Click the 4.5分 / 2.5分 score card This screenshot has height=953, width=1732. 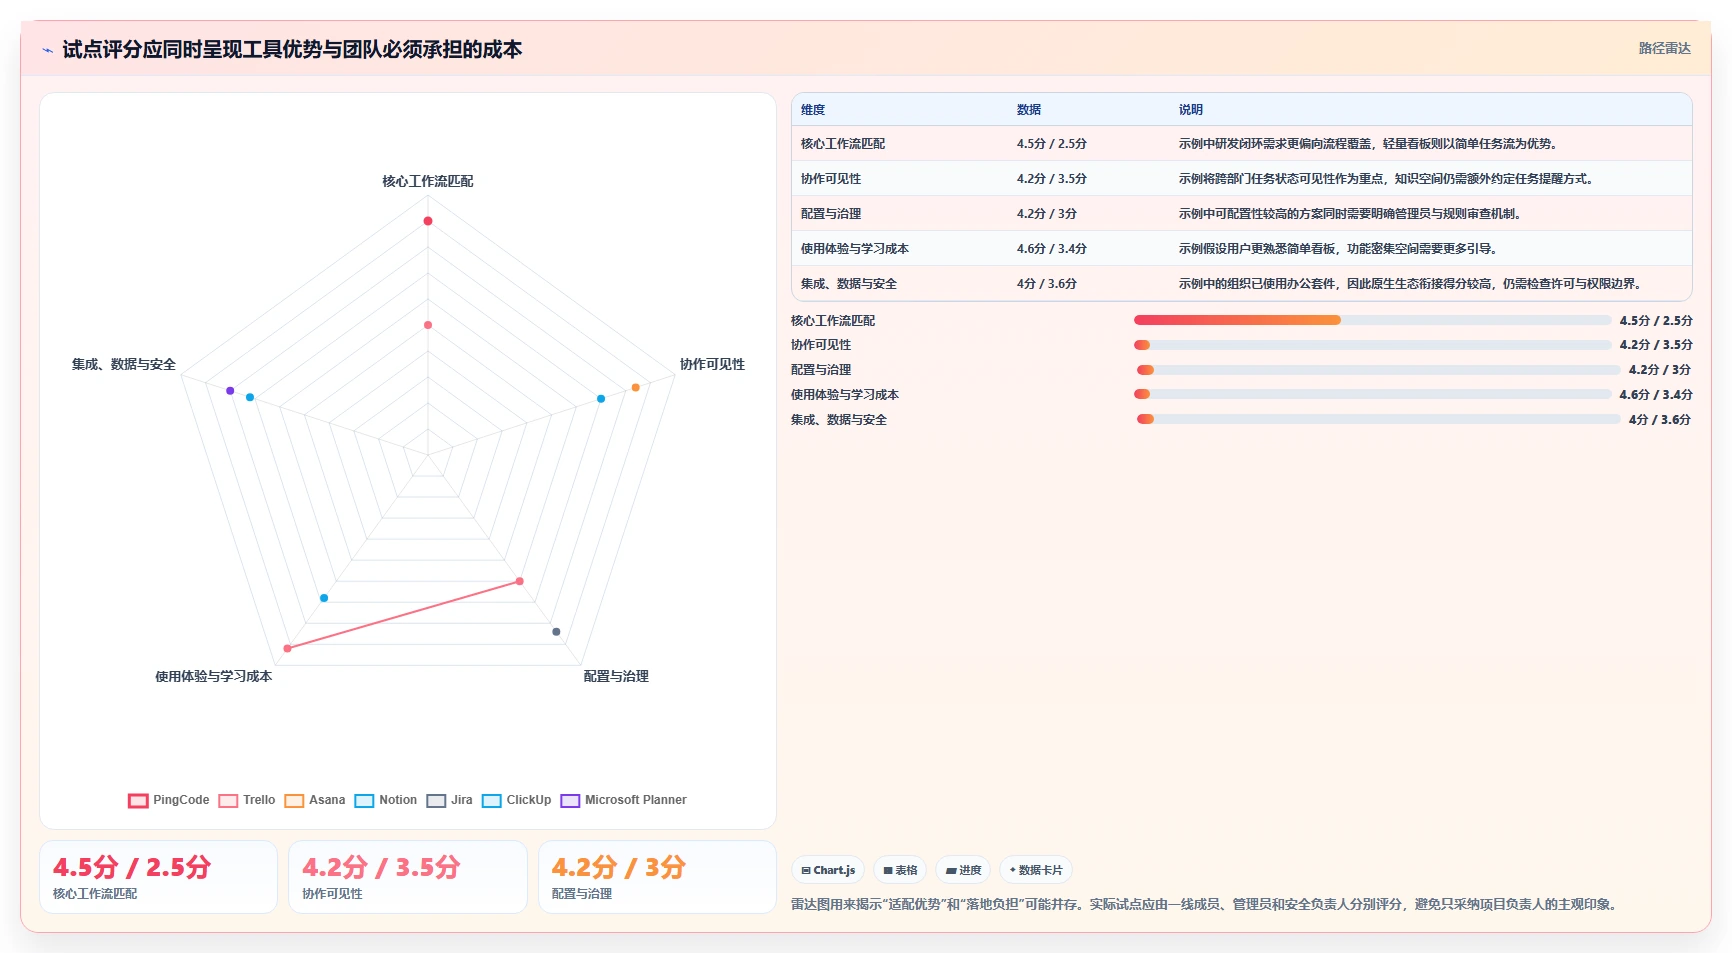click(158, 877)
